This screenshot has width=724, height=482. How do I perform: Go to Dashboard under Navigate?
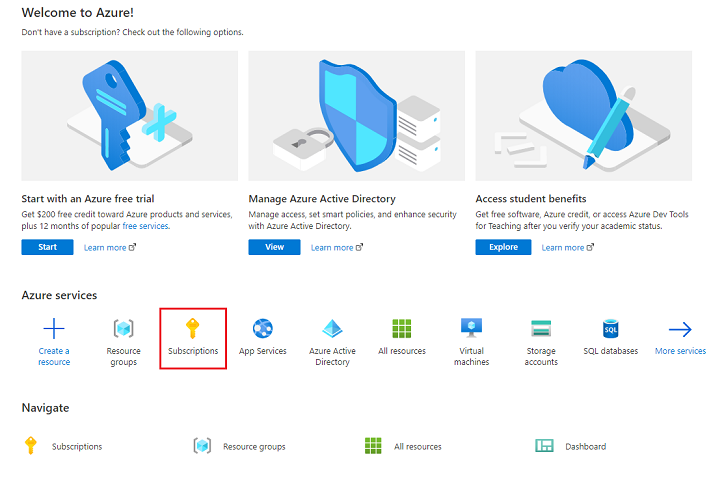[585, 446]
